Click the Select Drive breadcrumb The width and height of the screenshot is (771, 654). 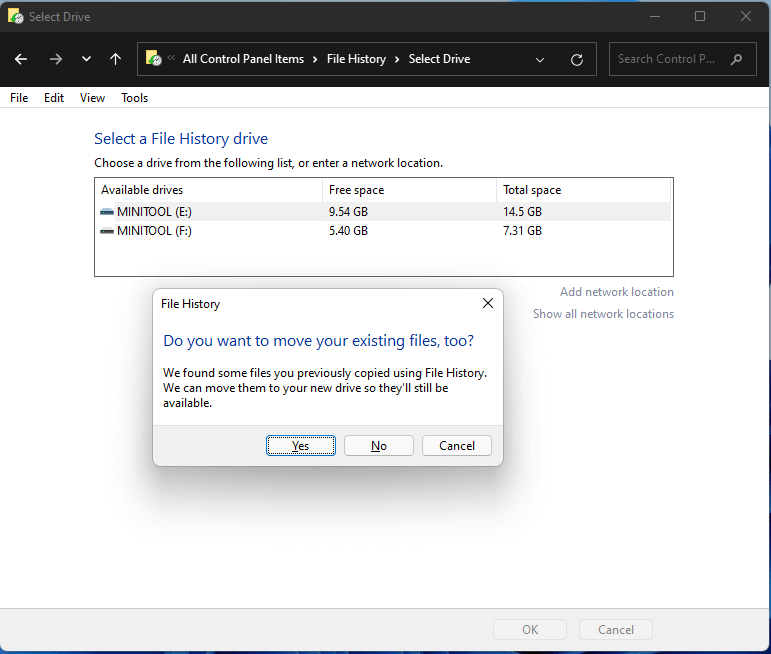pos(439,59)
